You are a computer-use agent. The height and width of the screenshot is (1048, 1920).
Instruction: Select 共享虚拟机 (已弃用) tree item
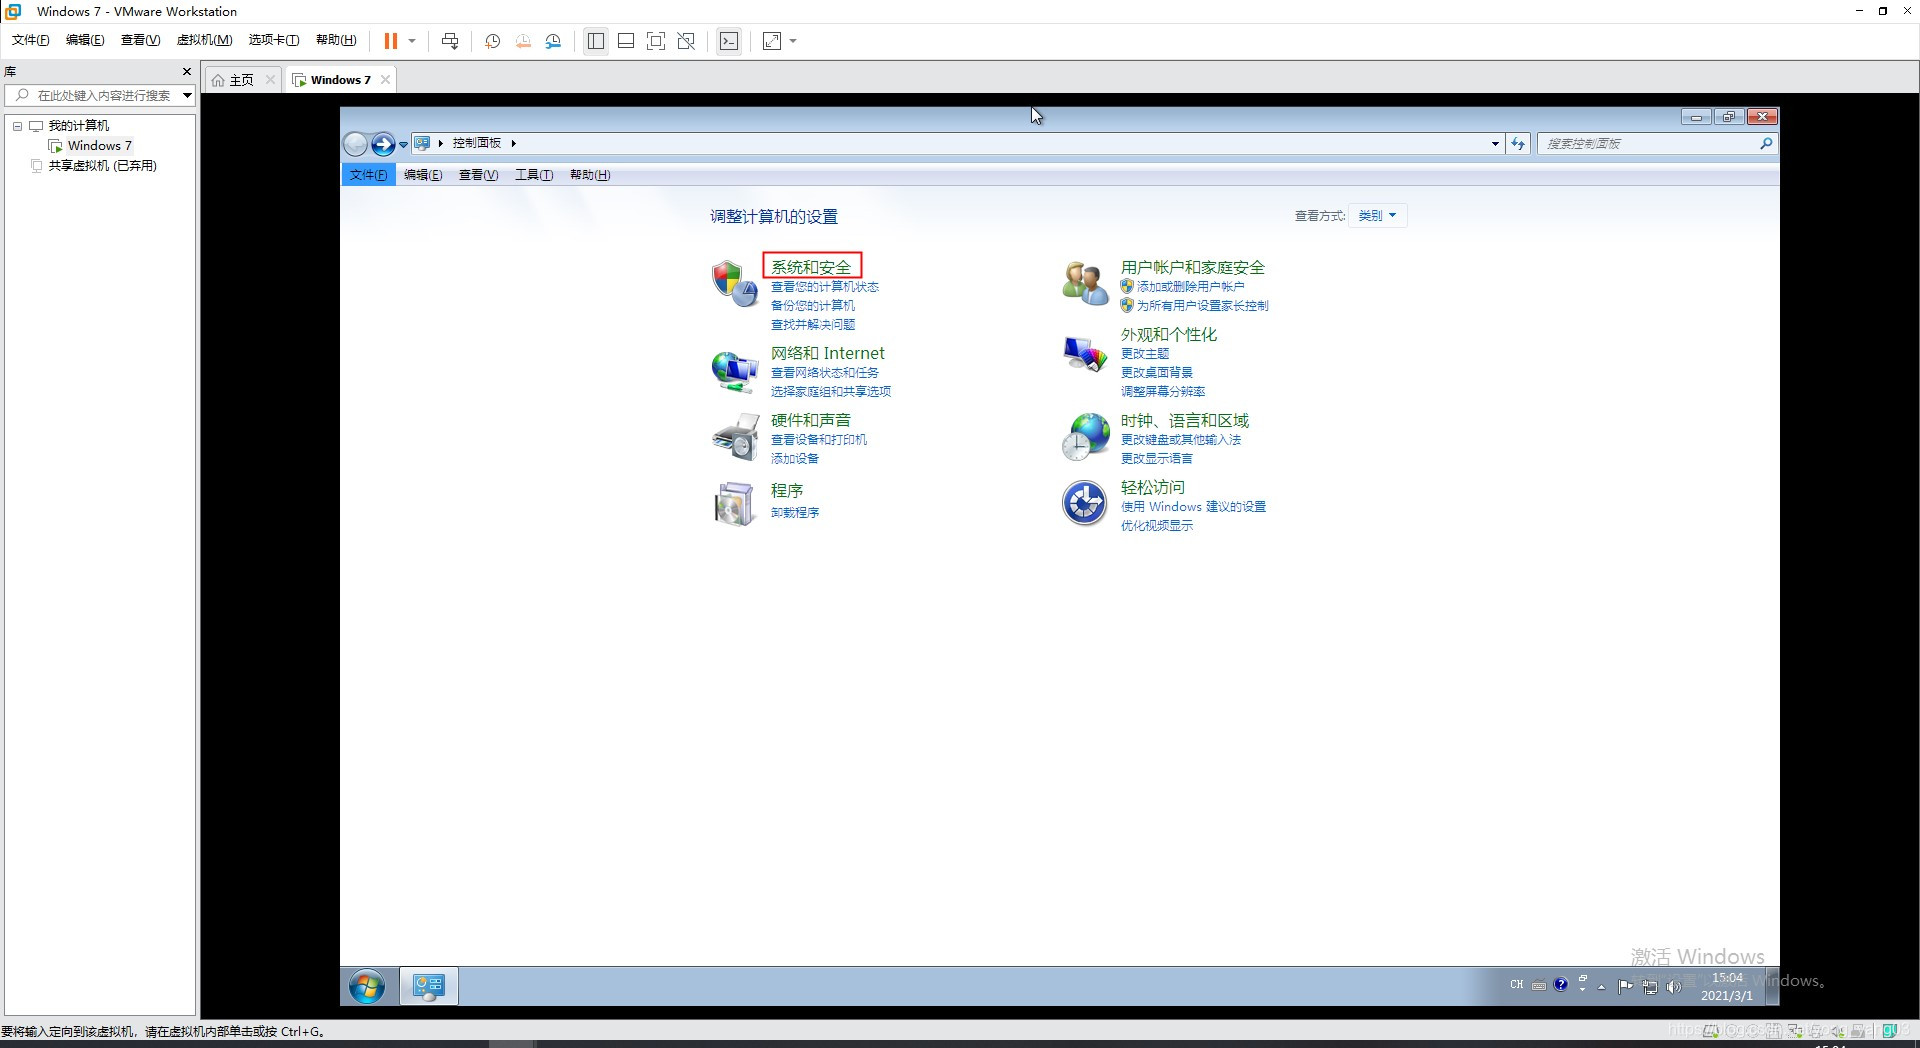coord(102,166)
